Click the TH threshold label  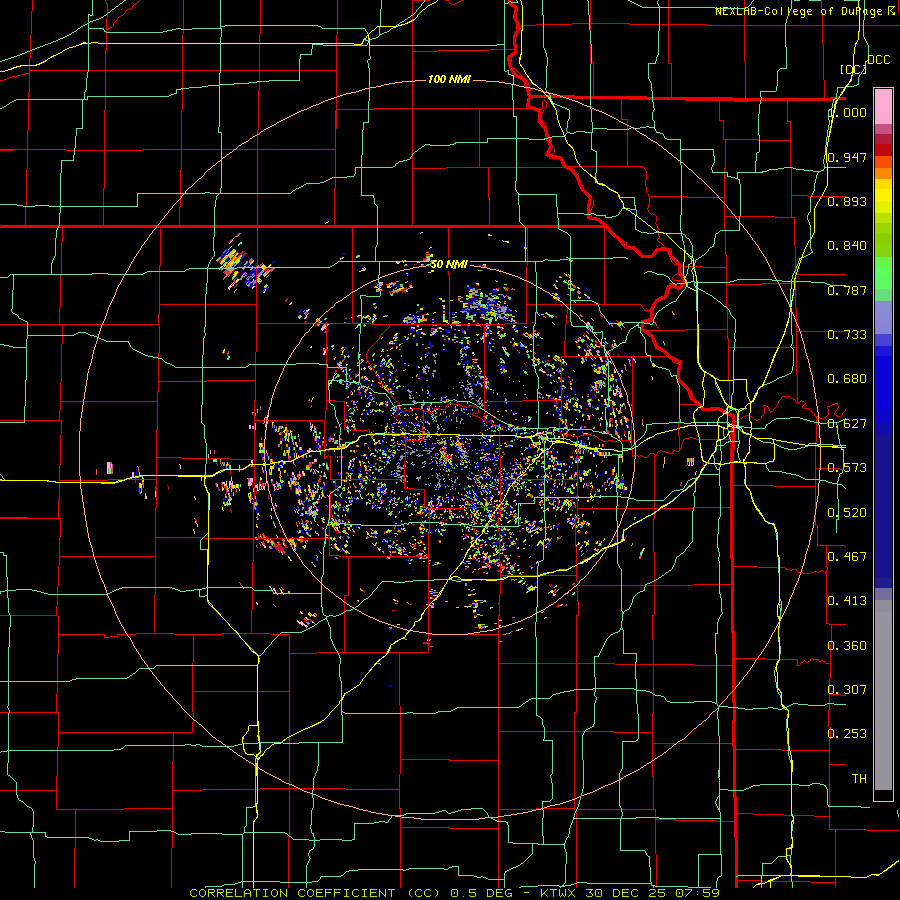[x=859, y=779]
